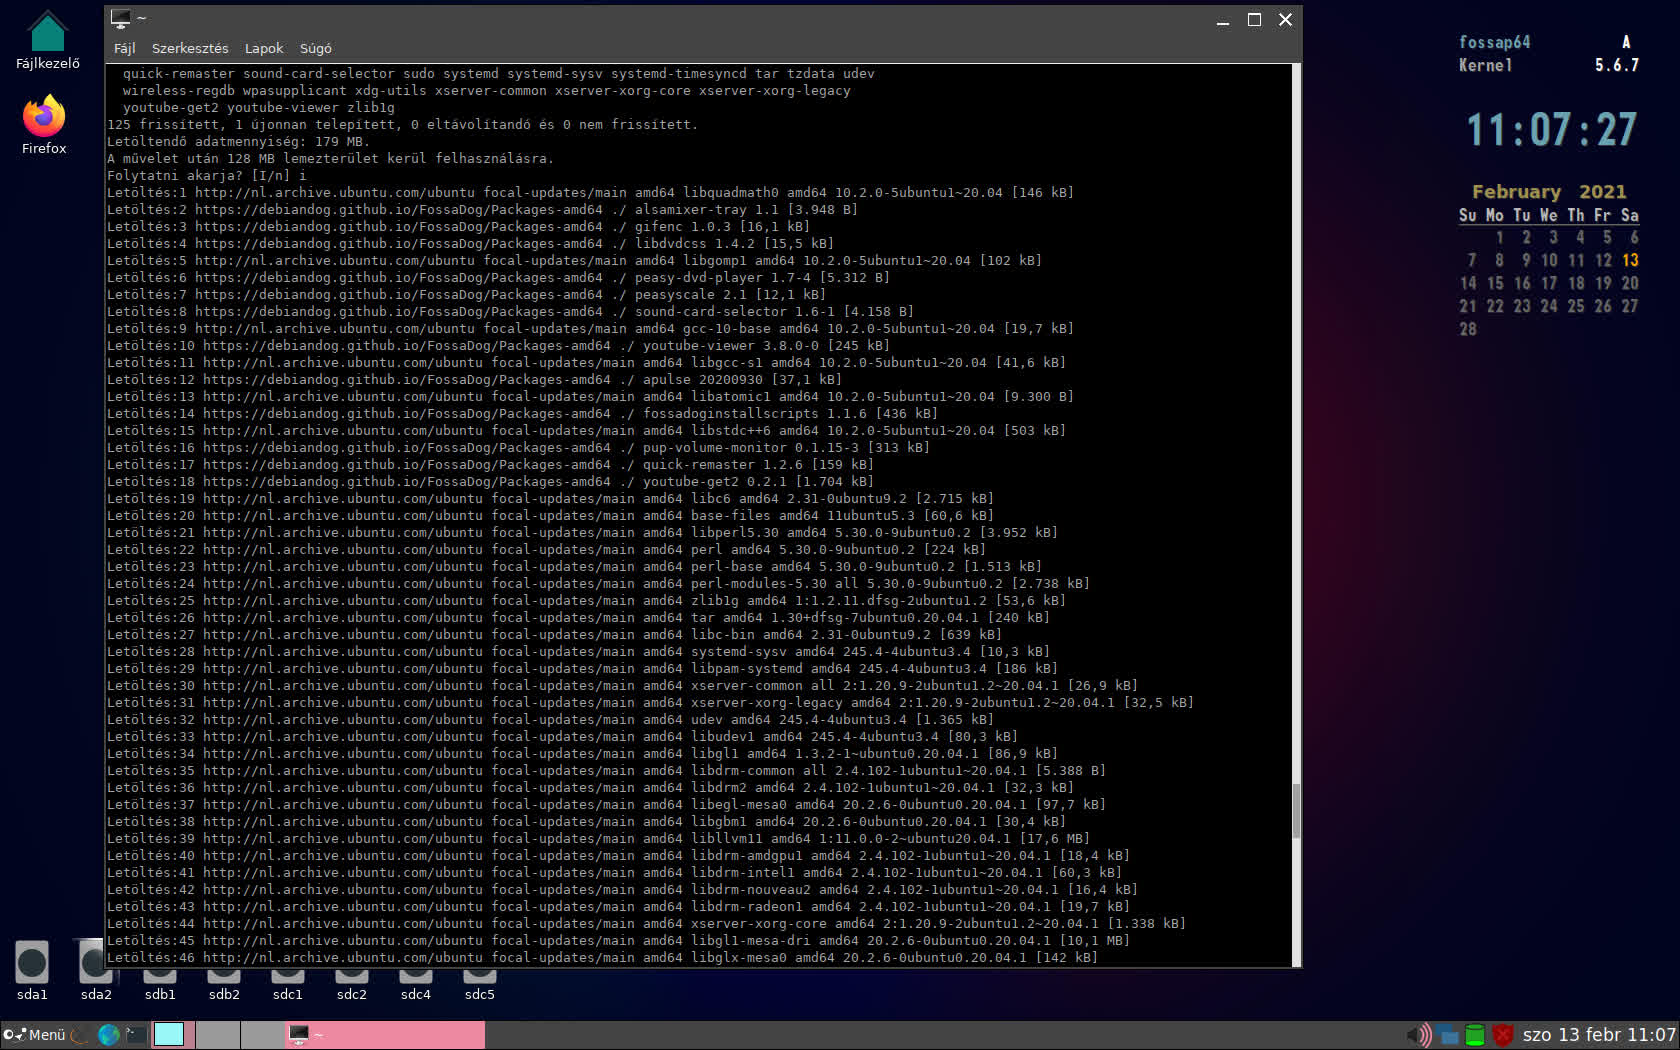
Task: Click the red shield firewall tray icon
Action: [1502, 1035]
